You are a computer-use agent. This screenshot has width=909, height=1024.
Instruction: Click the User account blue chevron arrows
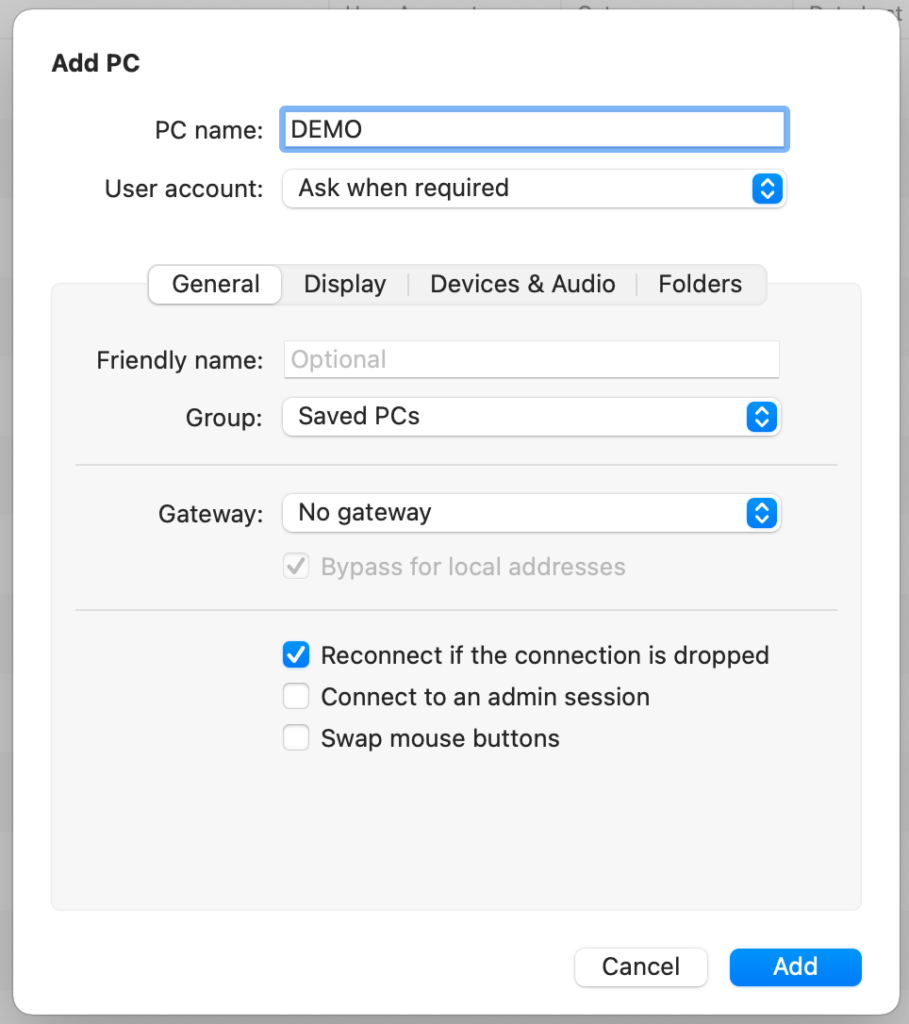pos(767,189)
